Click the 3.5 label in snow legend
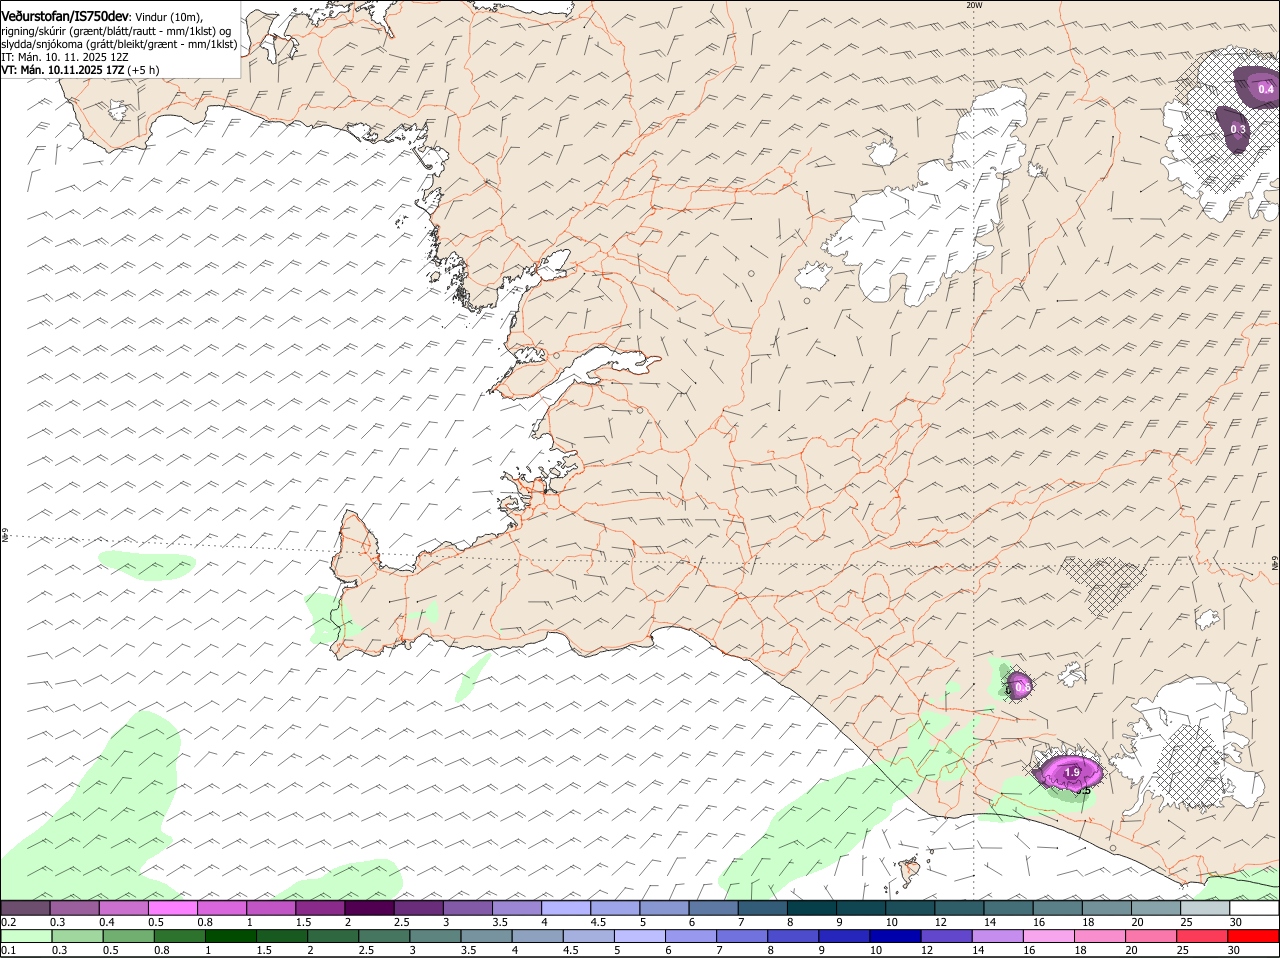 501,922
